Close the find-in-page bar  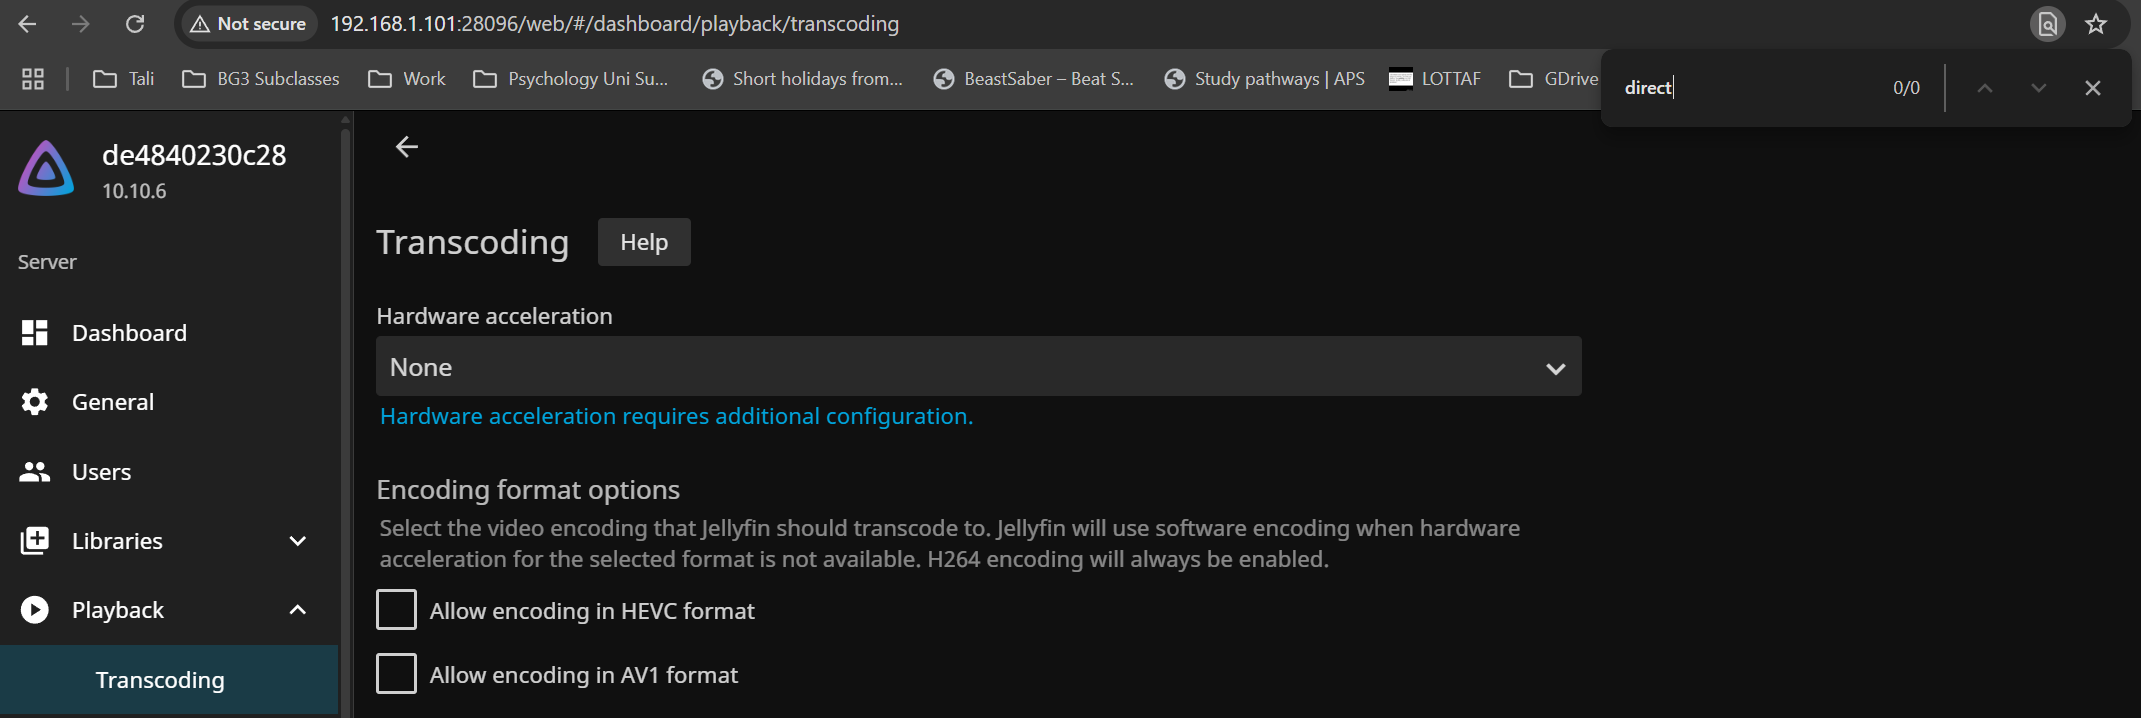click(2092, 88)
